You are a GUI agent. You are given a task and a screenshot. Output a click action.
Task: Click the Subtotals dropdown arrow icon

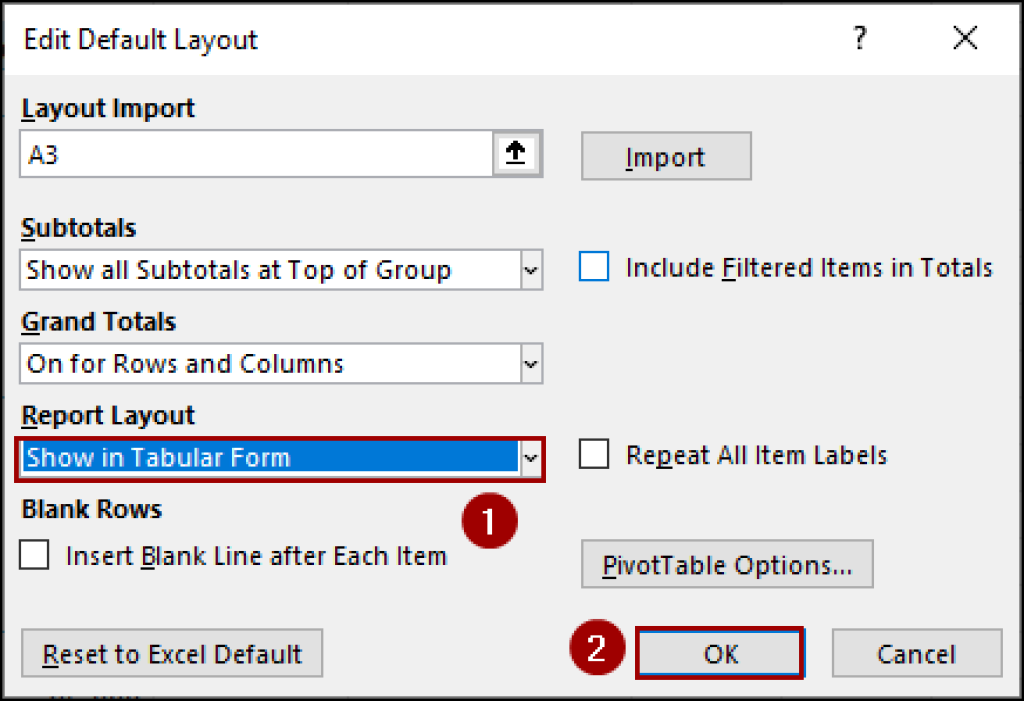(x=531, y=269)
